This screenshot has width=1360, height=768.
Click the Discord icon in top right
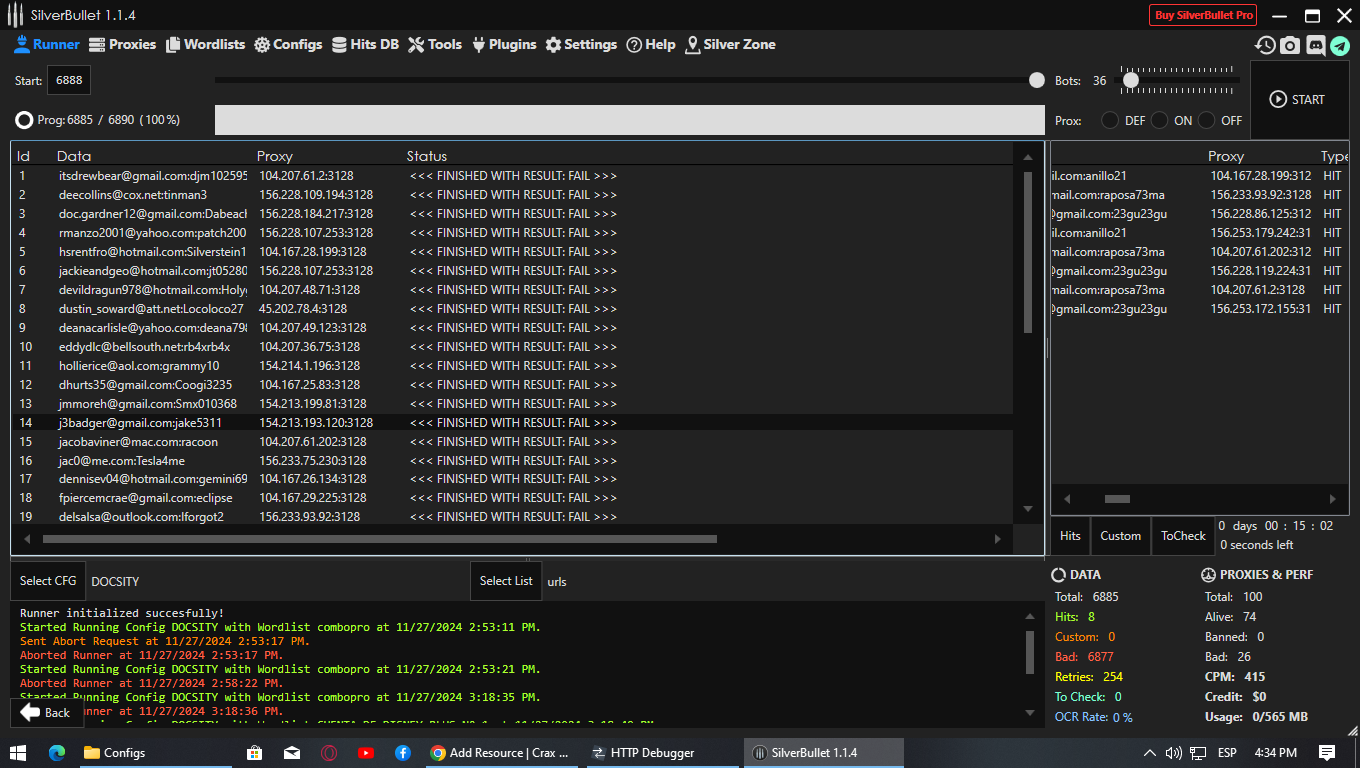click(1315, 45)
